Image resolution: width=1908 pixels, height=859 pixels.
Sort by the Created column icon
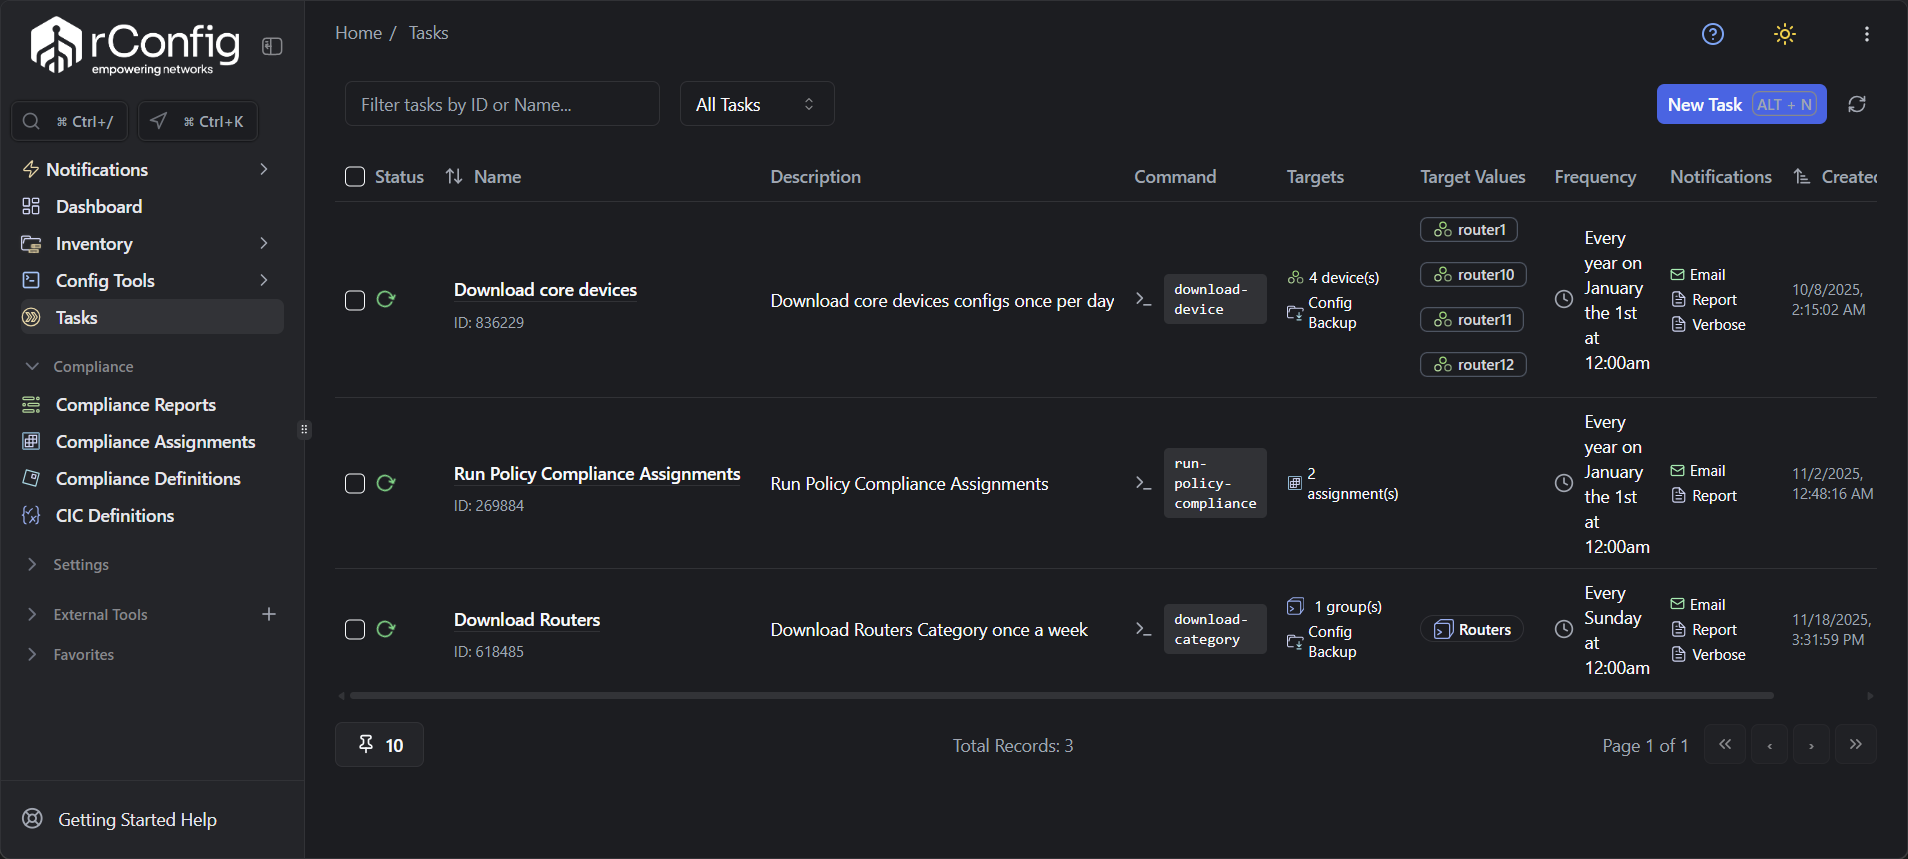1802,176
